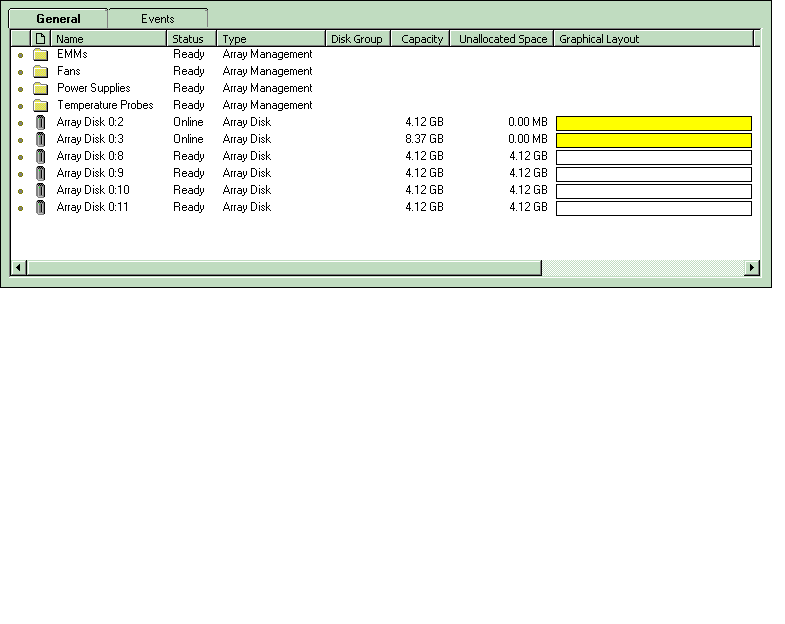Select the Array Disk 0:11 disk icon

tap(40, 208)
